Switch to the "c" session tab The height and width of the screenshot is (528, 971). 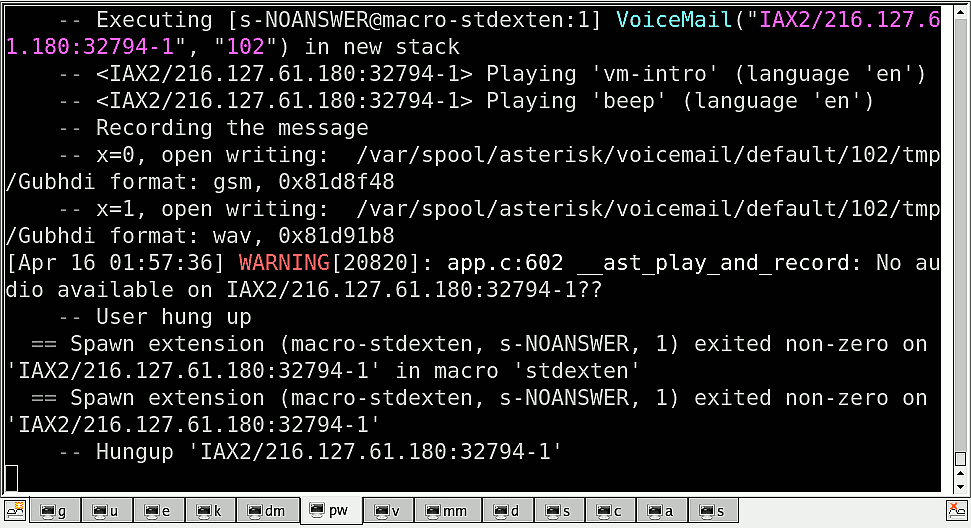coord(610,511)
